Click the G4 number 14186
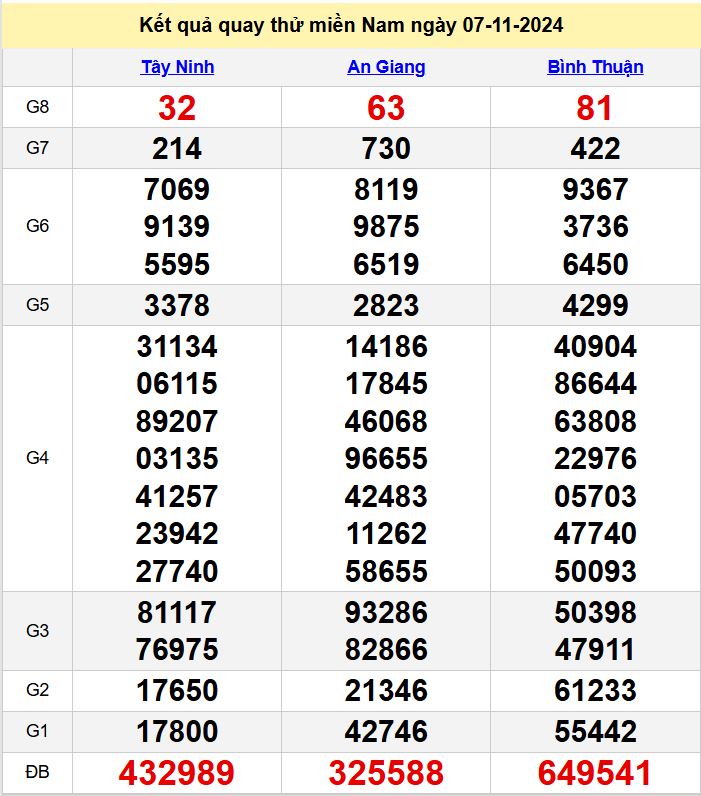 [x=386, y=347]
